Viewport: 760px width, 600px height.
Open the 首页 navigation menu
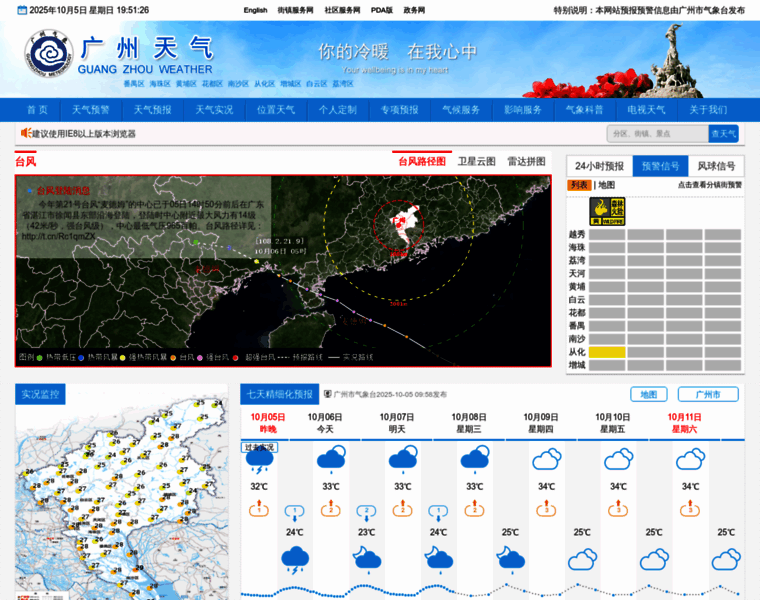[x=37, y=110]
